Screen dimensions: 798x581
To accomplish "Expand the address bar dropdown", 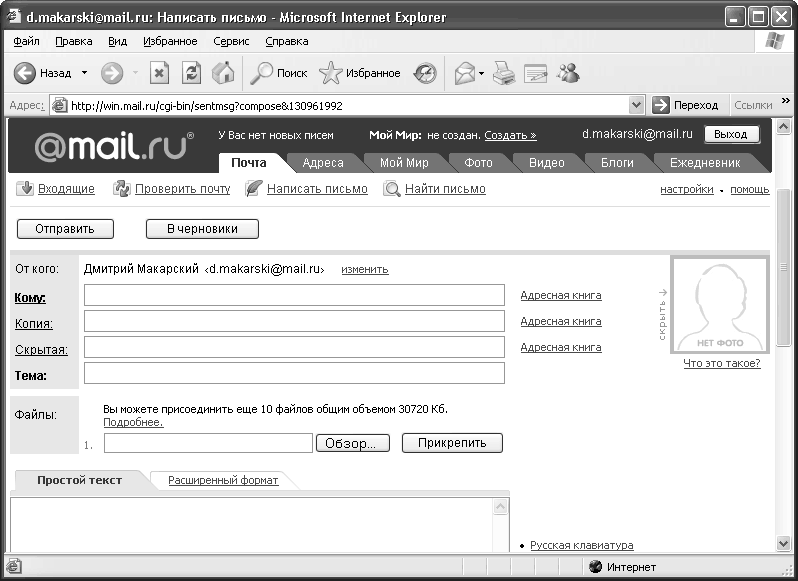I will pos(637,105).
